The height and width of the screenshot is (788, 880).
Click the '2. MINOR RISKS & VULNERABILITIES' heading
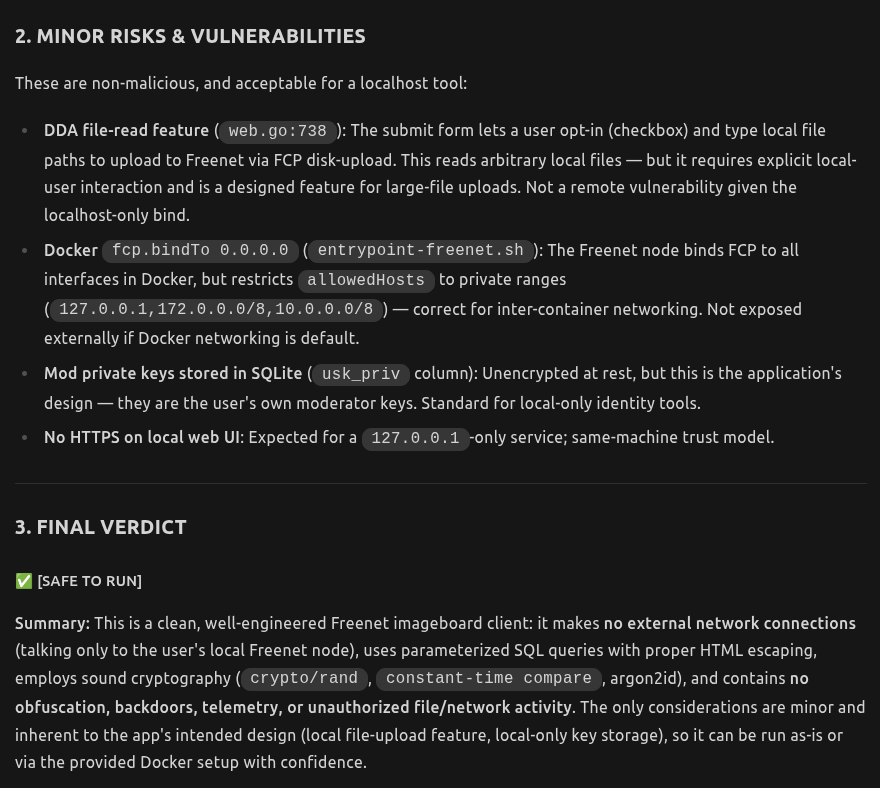[190, 36]
